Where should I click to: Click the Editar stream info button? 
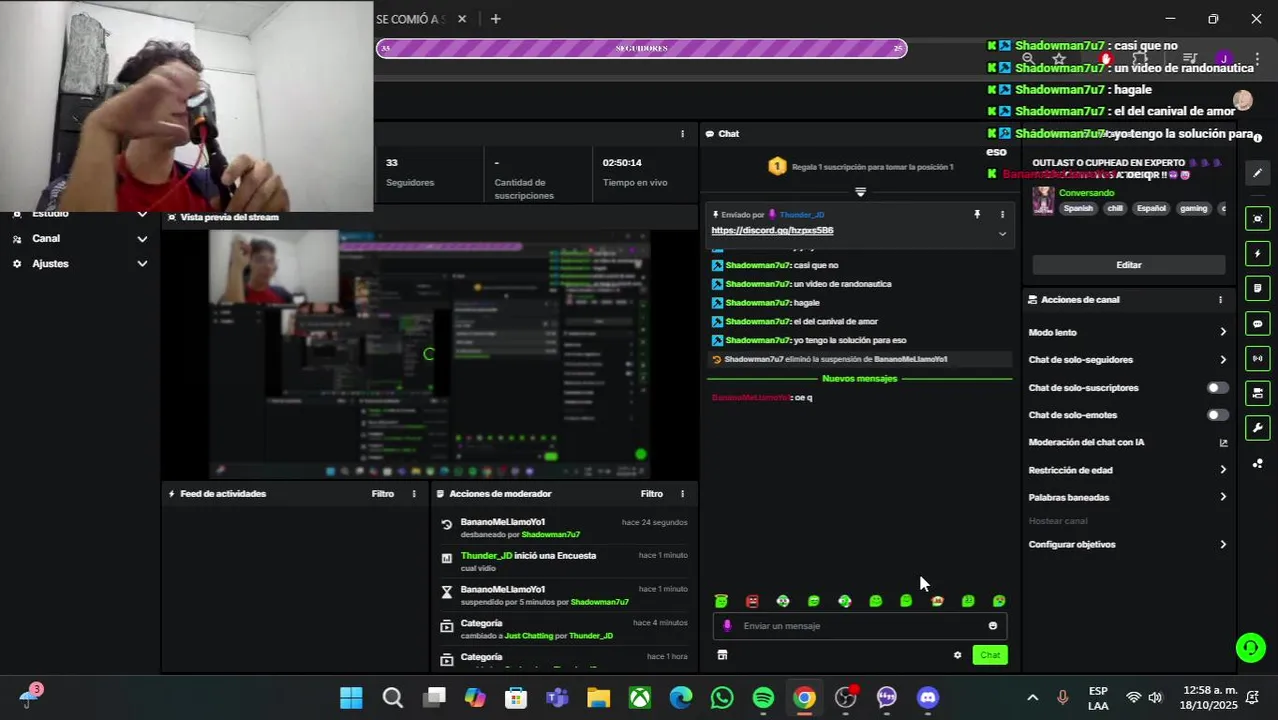[1128, 265]
